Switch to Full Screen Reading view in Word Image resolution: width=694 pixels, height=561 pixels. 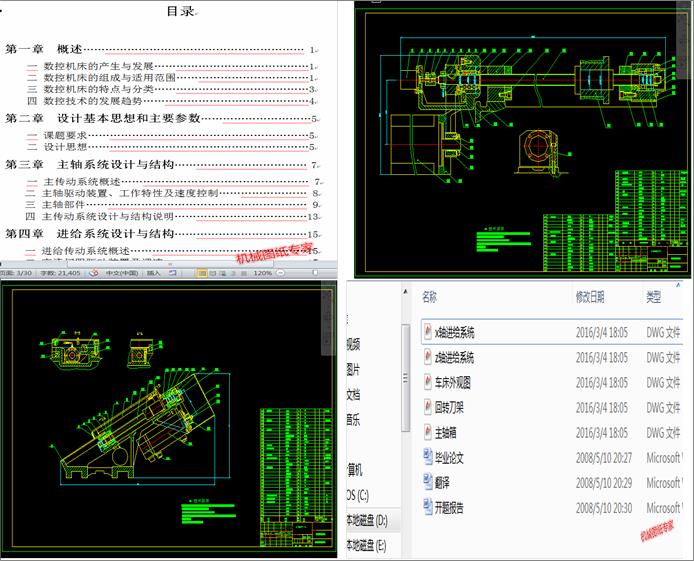point(213,273)
